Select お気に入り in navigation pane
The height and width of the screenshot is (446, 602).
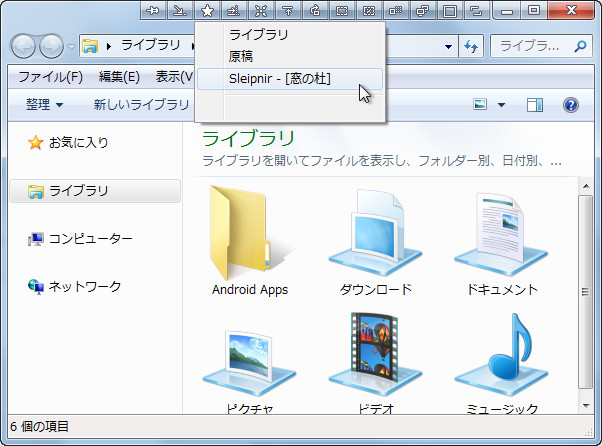(68, 142)
